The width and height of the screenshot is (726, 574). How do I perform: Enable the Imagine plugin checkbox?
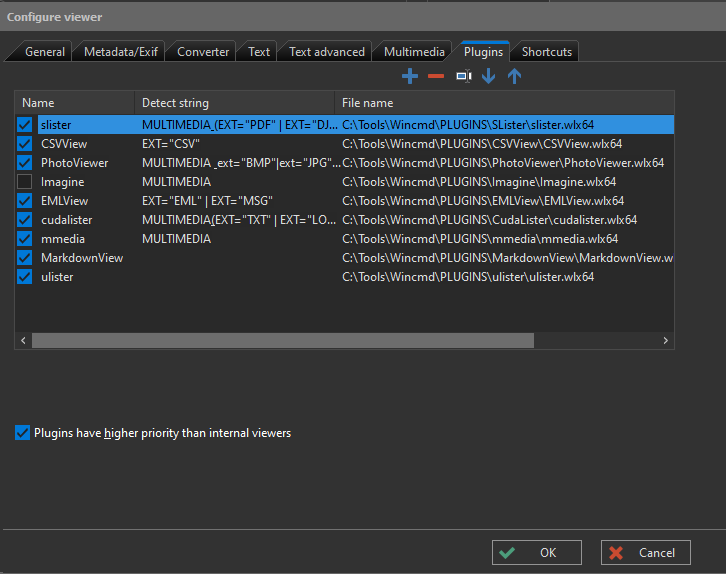pos(25,181)
